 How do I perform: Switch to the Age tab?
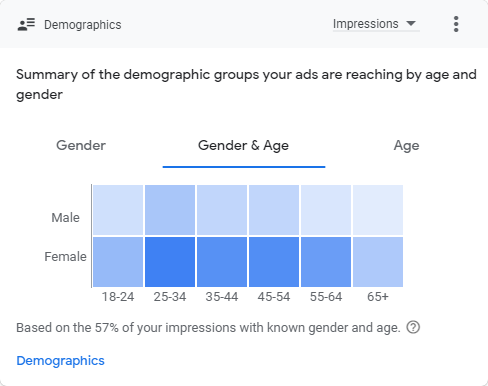coord(406,146)
